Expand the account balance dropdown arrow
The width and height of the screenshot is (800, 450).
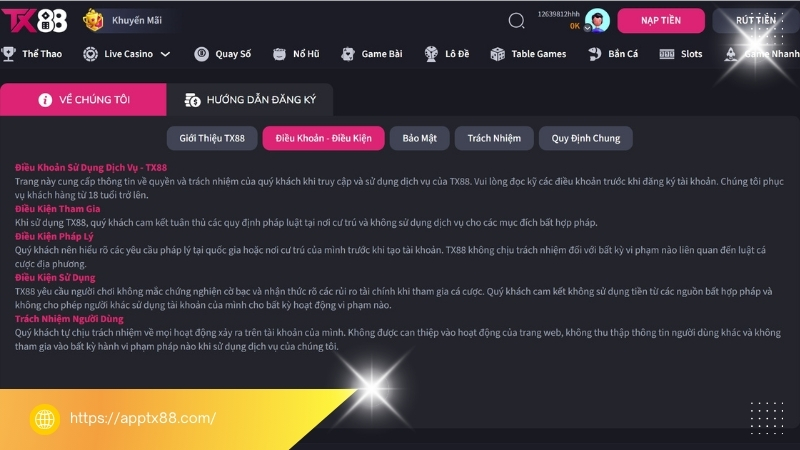click(x=587, y=28)
